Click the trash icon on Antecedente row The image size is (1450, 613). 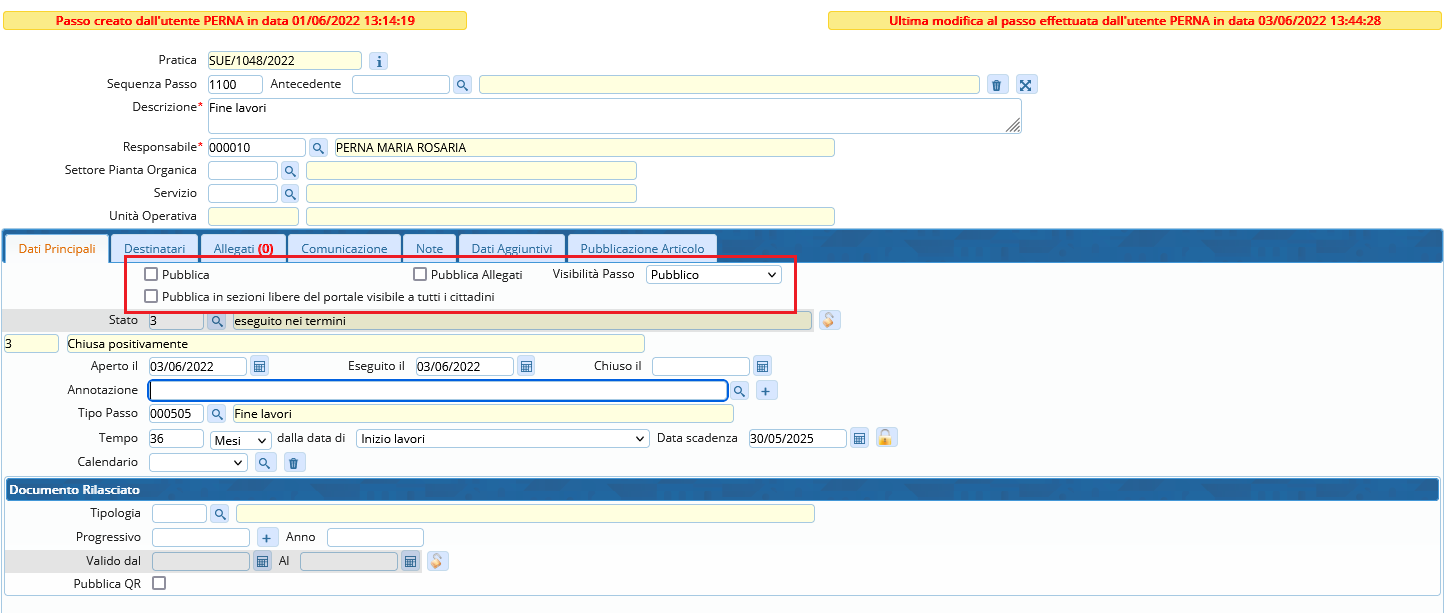[997, 85]
